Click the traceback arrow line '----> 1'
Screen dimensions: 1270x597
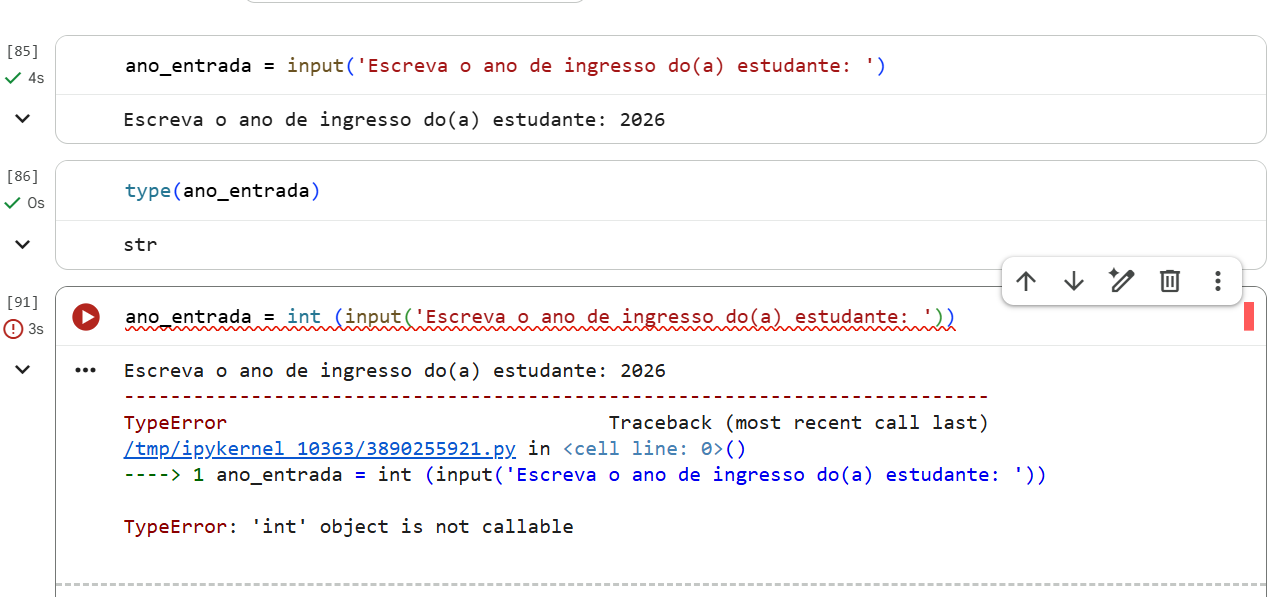[x=164, y=475]
